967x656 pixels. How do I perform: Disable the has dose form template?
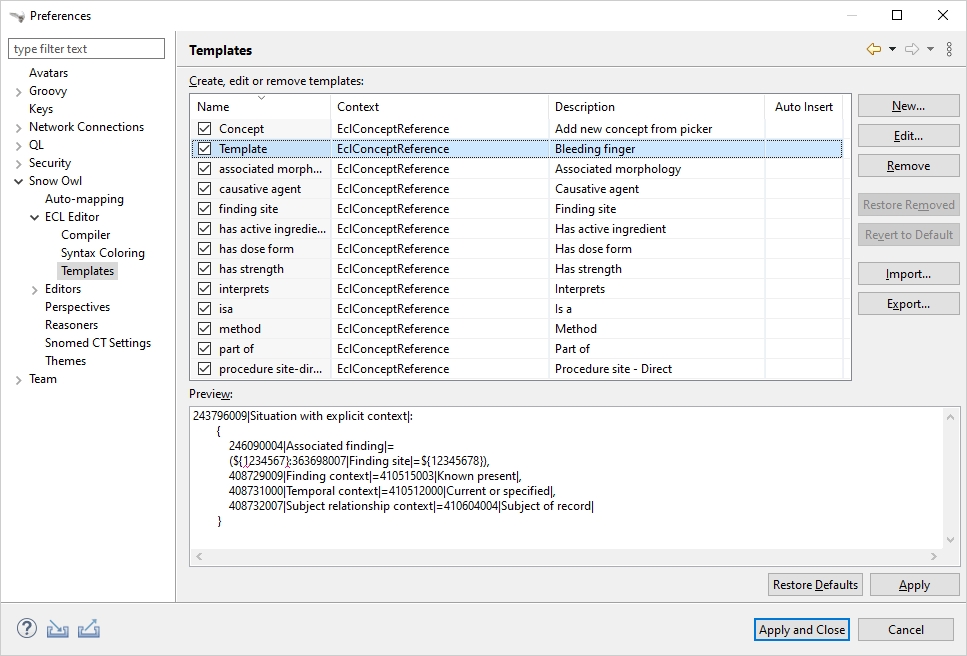(x=205, y=249)
